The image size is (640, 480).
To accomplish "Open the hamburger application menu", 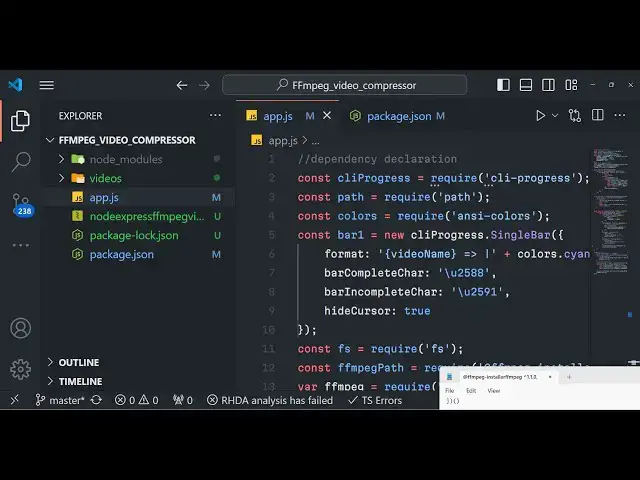I will click(47, 85).
